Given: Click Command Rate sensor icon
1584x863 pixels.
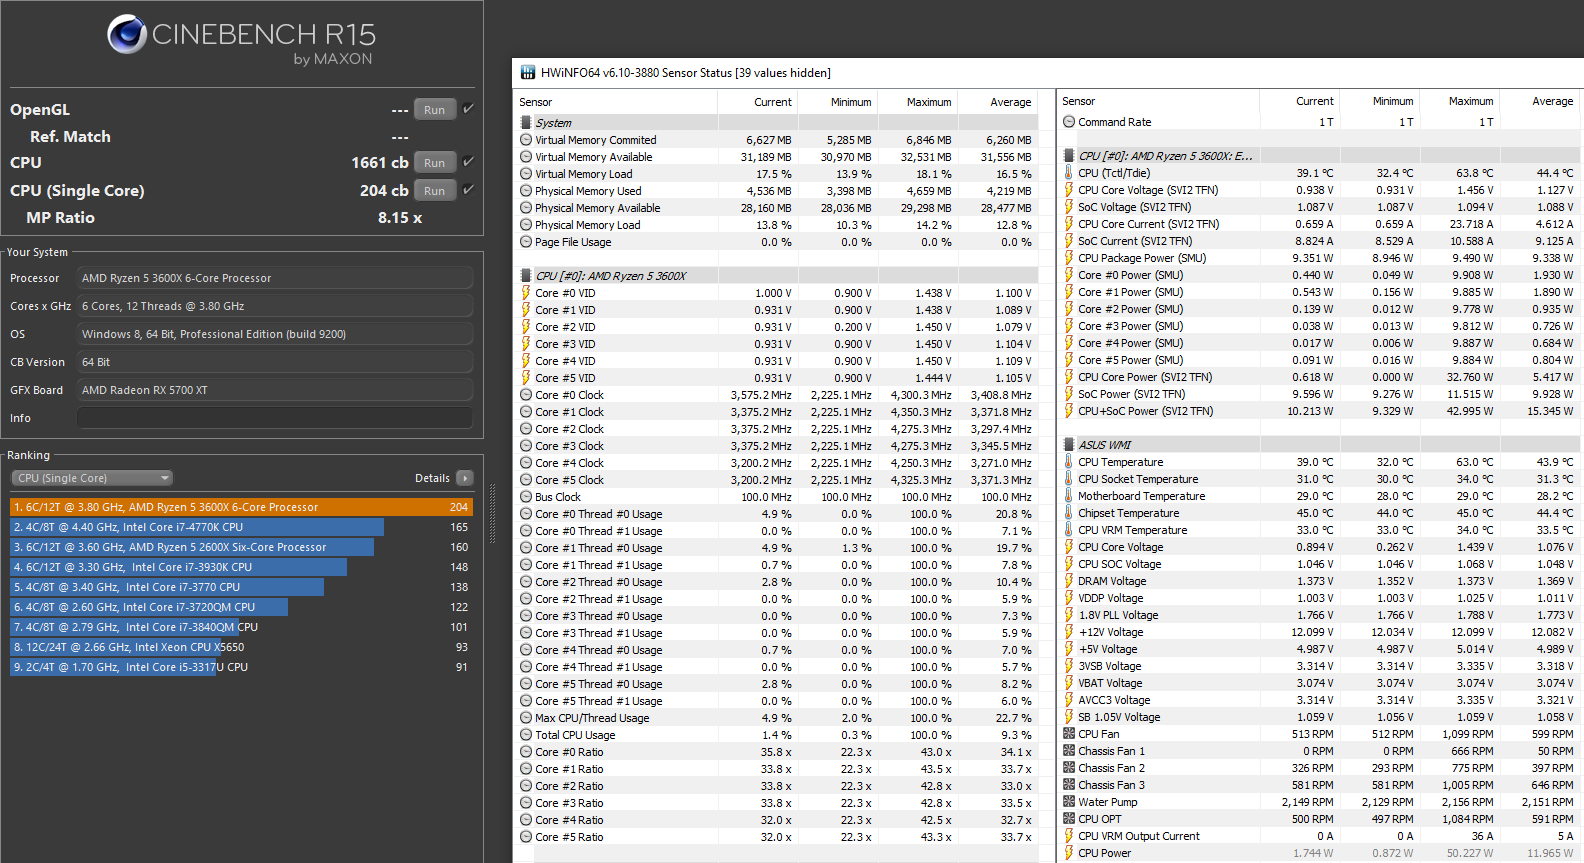Looking at the screenshot, I should tap(1069, 122).
